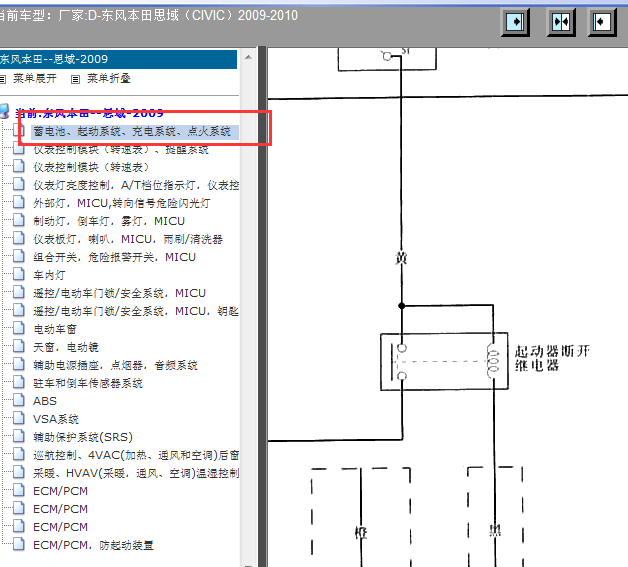
Task: Click the list icon beside 菜单折叠
Action: tap(75, 79)
